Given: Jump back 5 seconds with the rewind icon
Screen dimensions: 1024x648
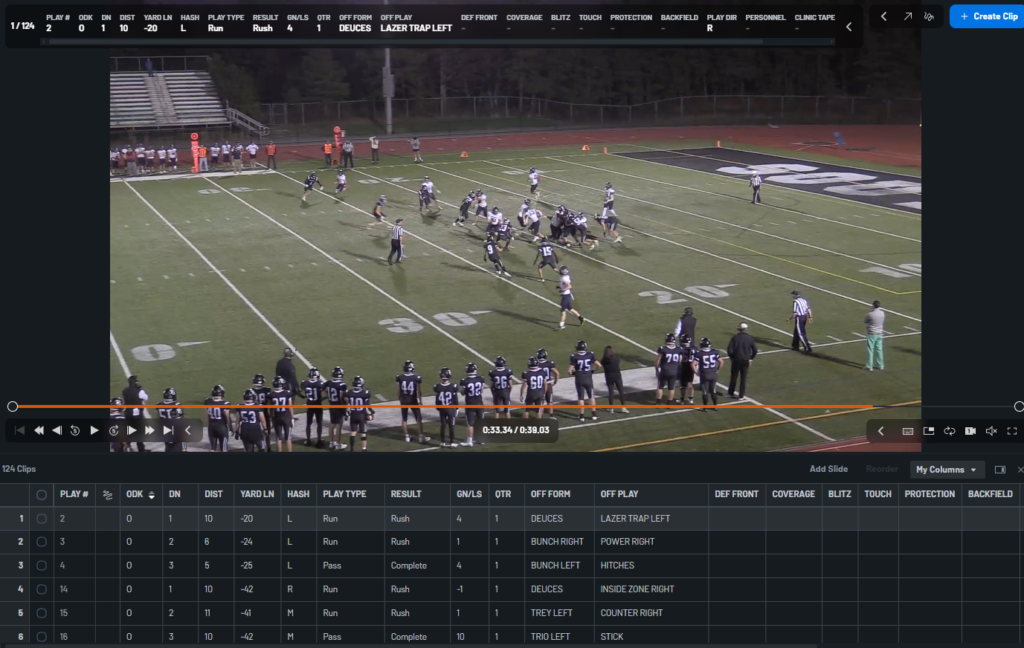Looking at the screenshot, I should [75, 430].
